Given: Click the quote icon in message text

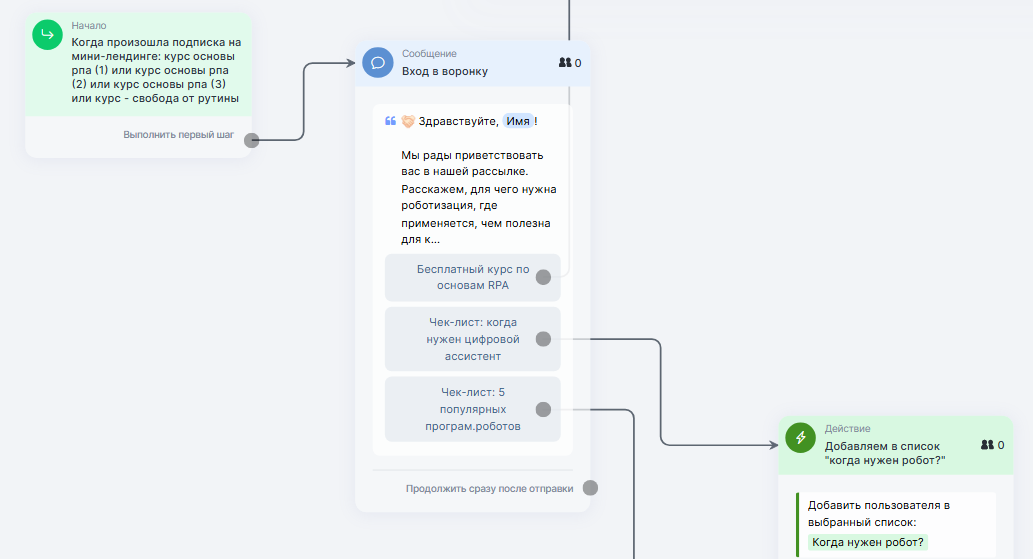Looking at the screenshot, I should tap(391, 121).
